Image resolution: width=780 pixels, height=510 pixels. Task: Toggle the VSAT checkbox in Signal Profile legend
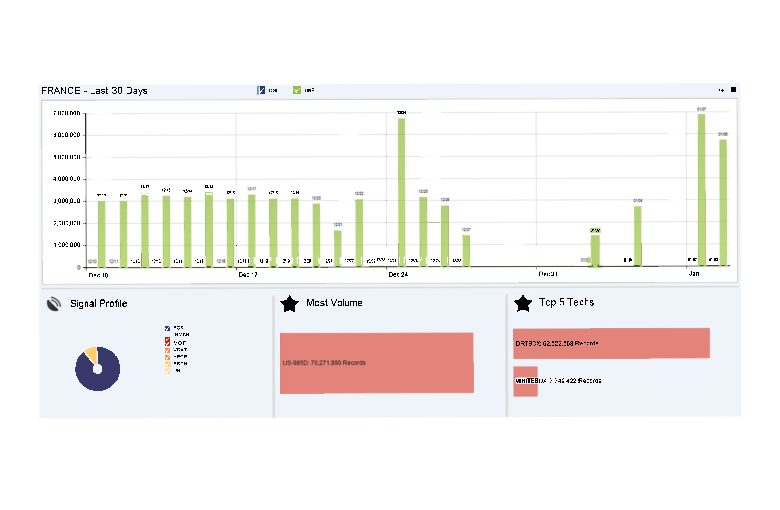(167, 350)
